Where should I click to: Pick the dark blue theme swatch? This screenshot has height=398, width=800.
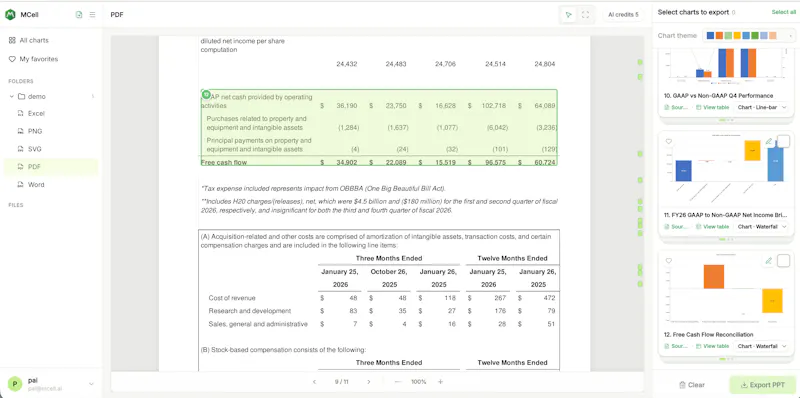point(711,35)
